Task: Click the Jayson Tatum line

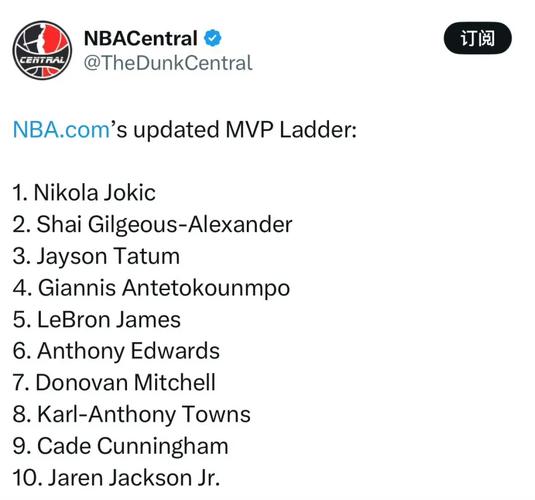Action: tap(96, 256)
